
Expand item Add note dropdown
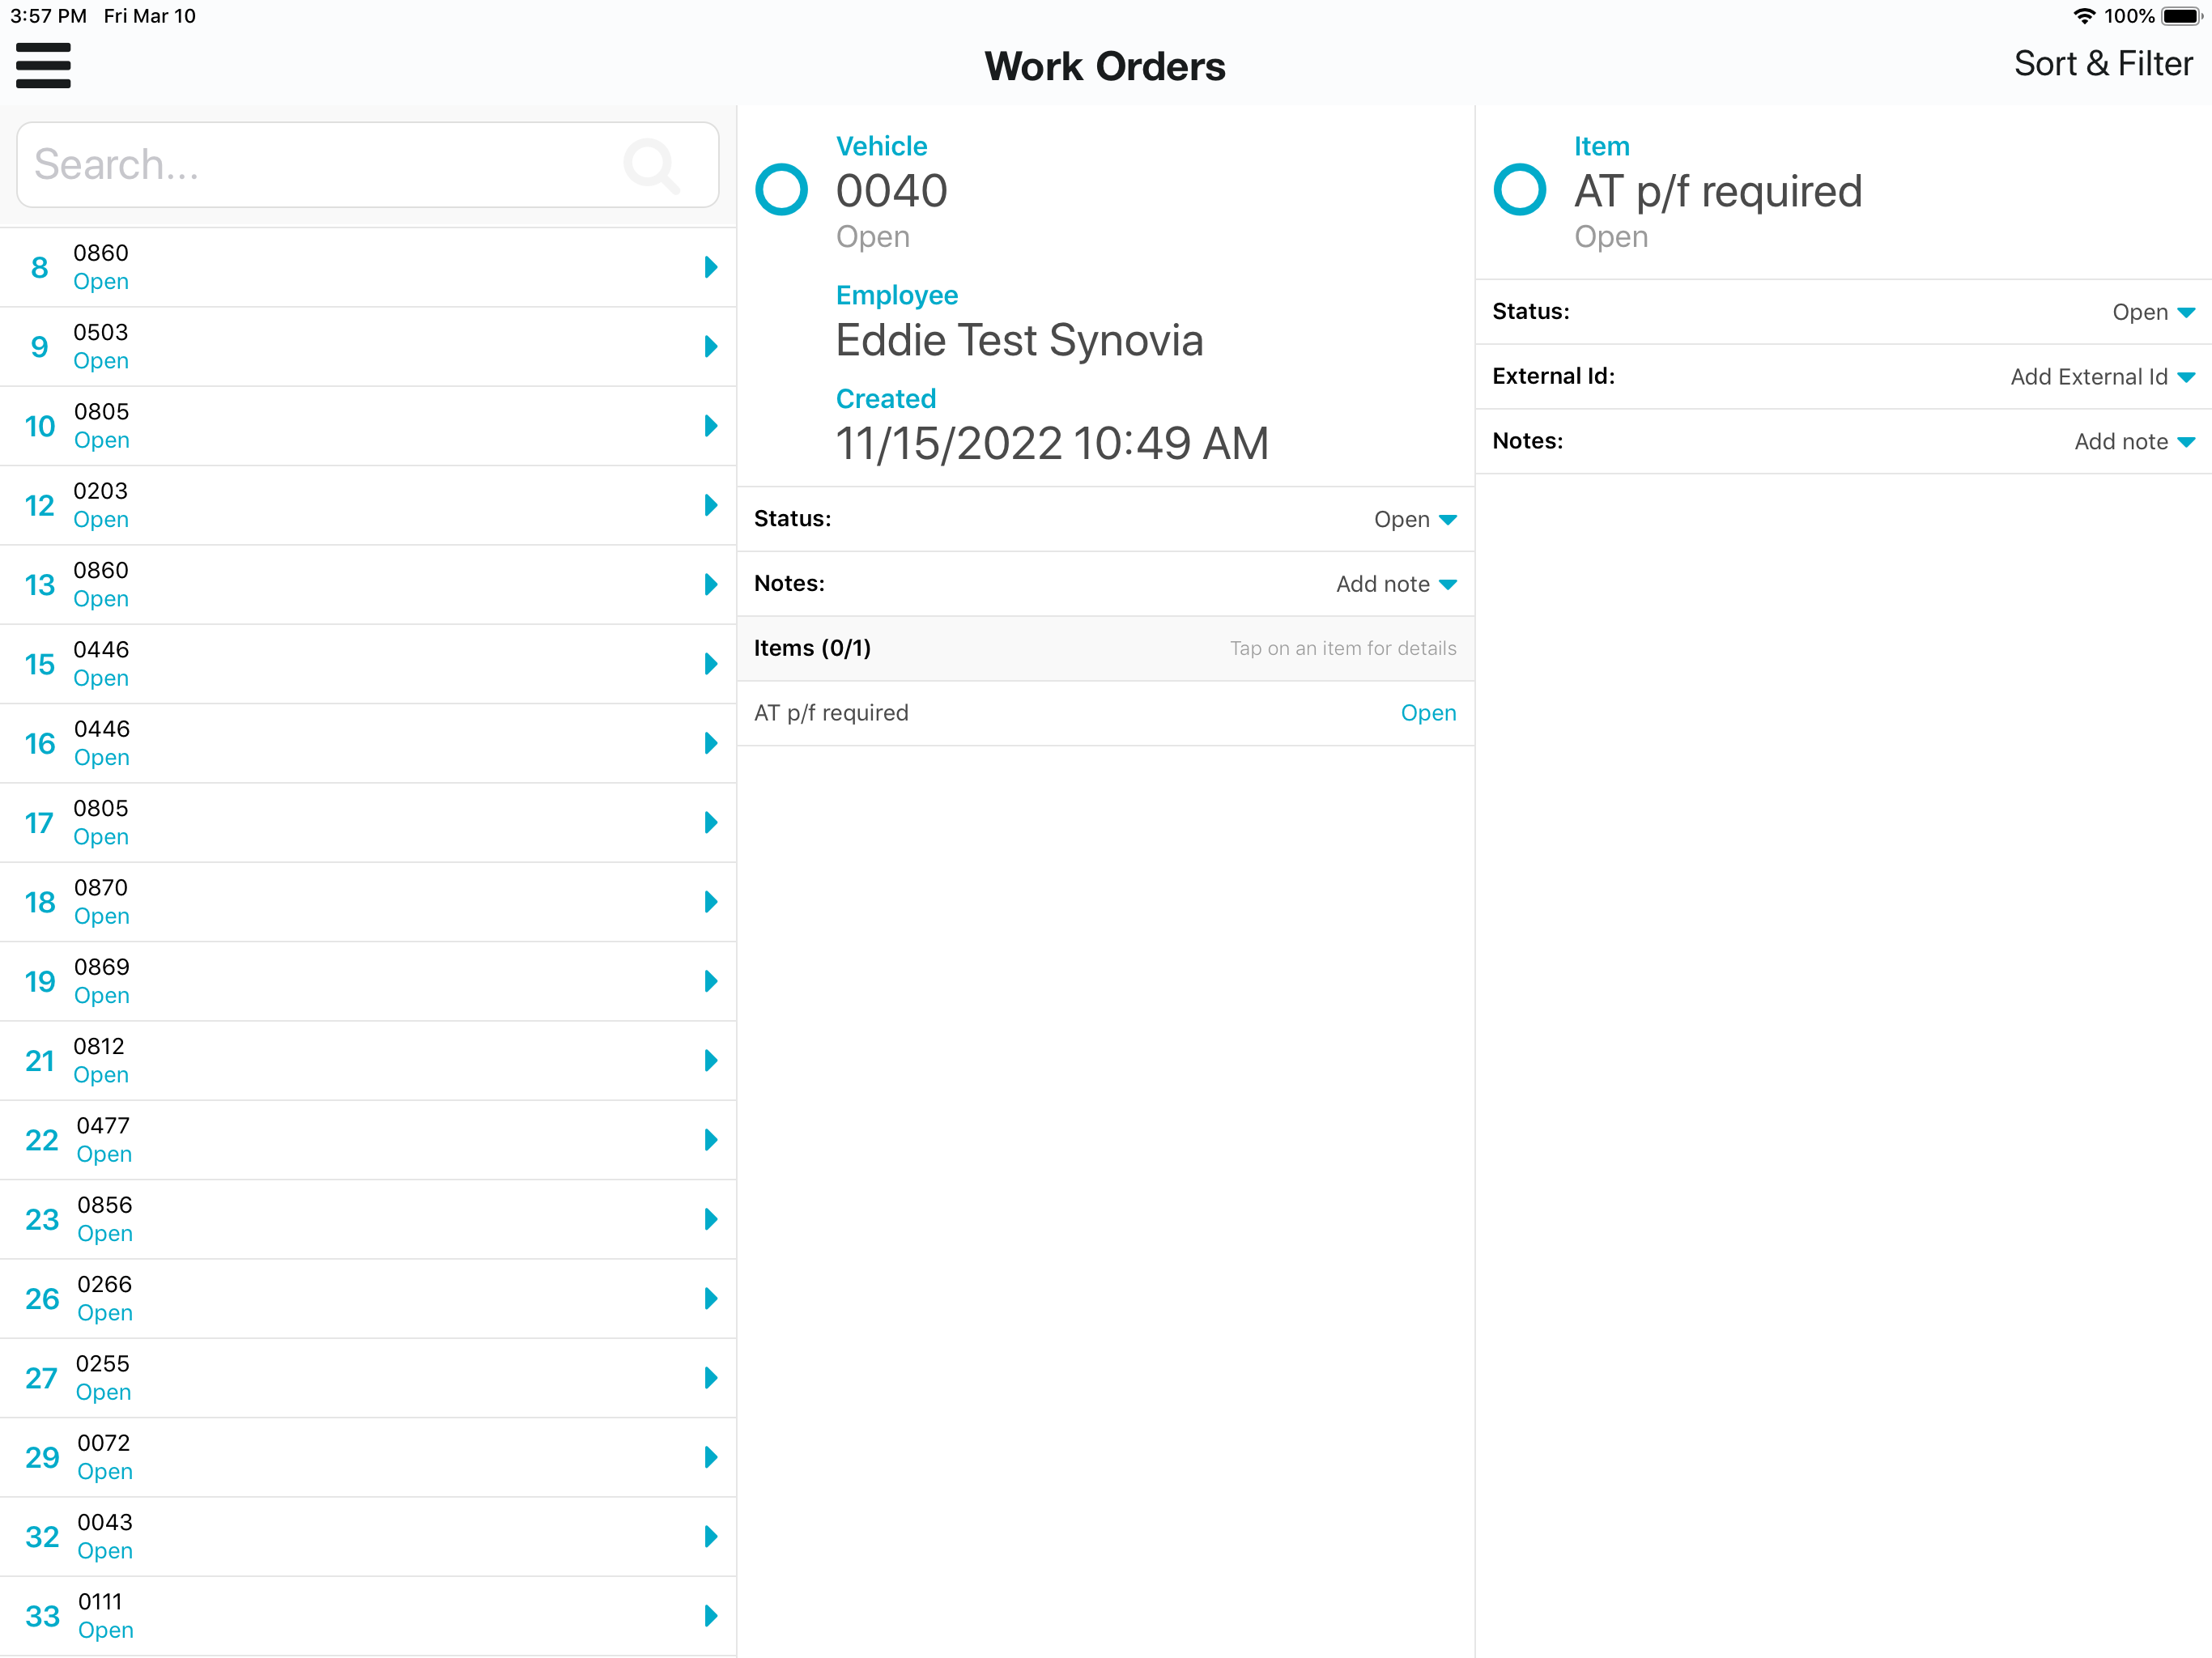[x=2134, y=442]
